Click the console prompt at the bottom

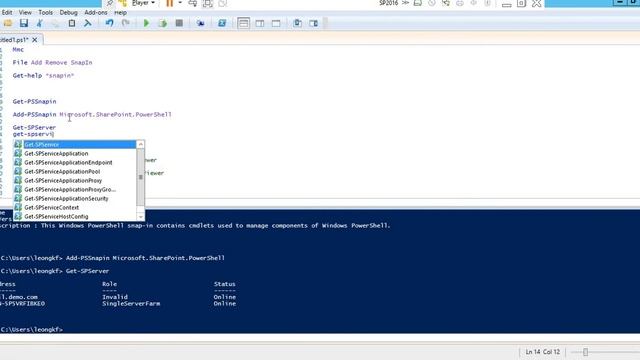coord(32,329)
